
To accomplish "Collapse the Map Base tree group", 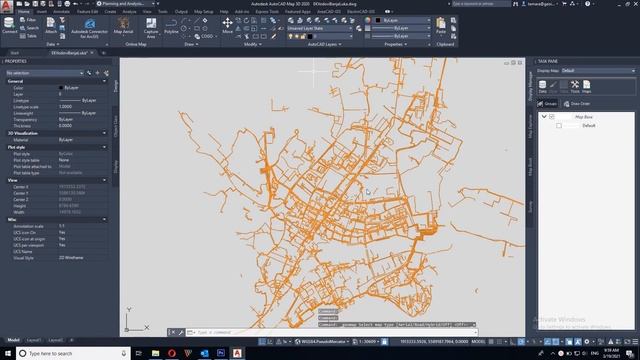I will tap(544, 117).
